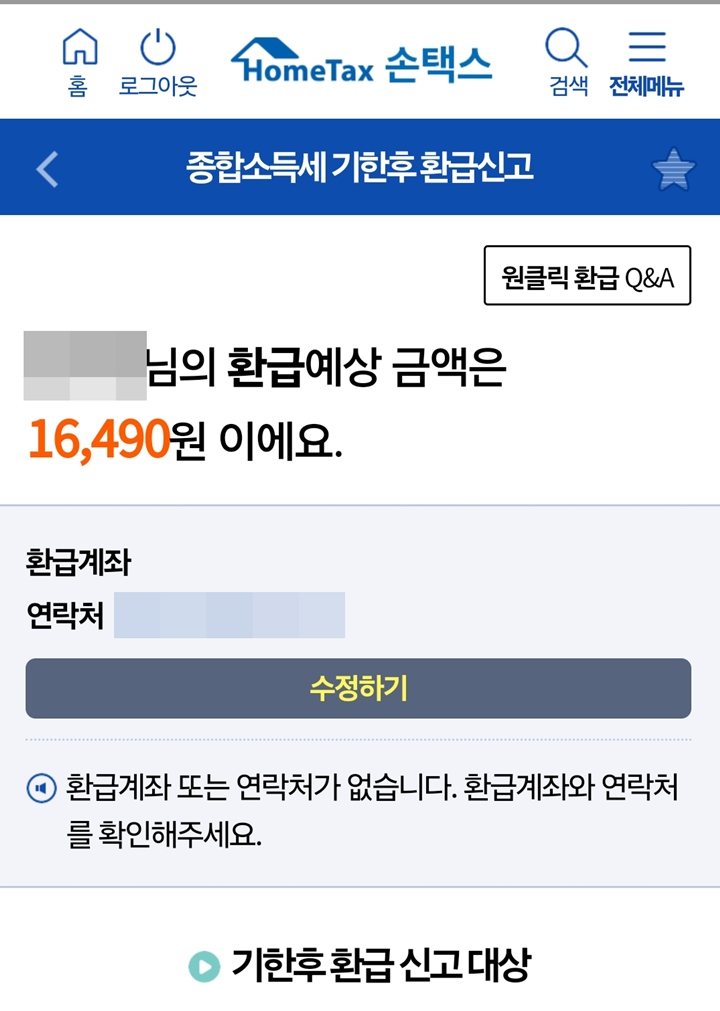720x1011 pixels.
Task: Tap the Home icon in top toolbar
Action: pos(78,48)
